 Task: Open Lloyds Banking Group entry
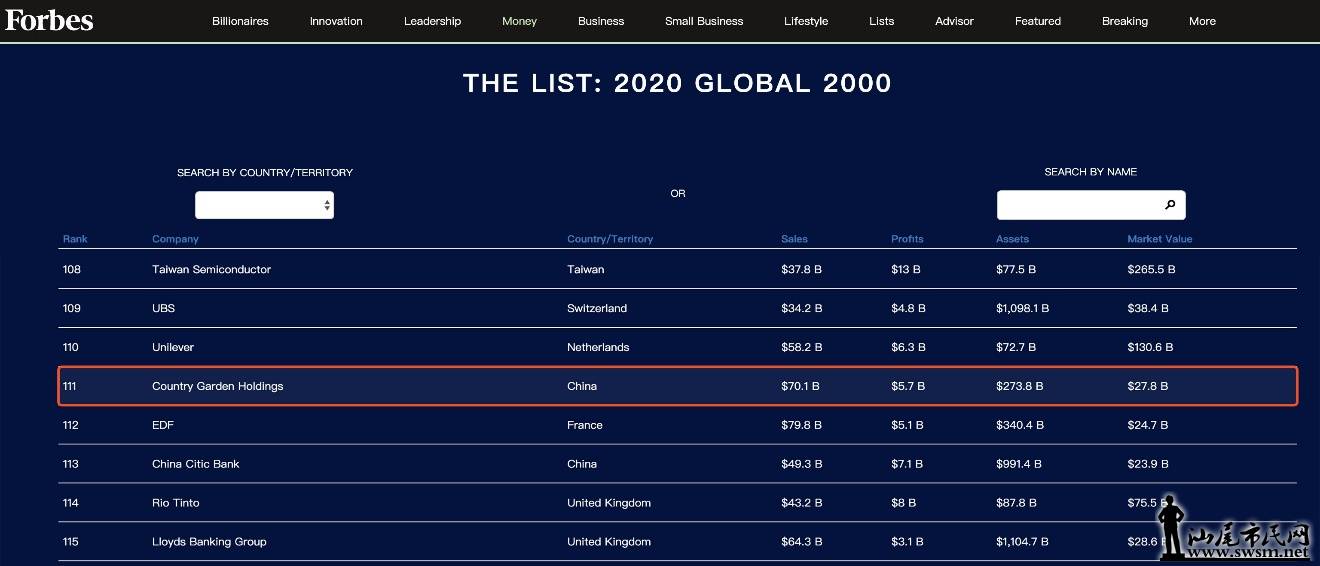click(x=209, y=542)
